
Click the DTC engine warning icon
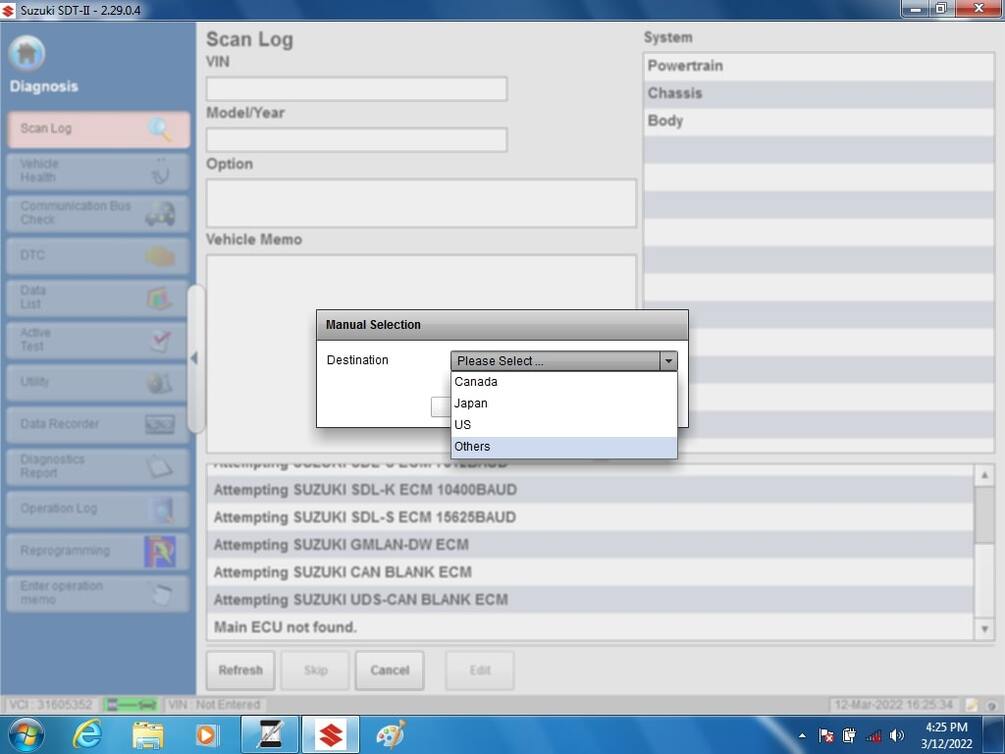click(160, 256)
